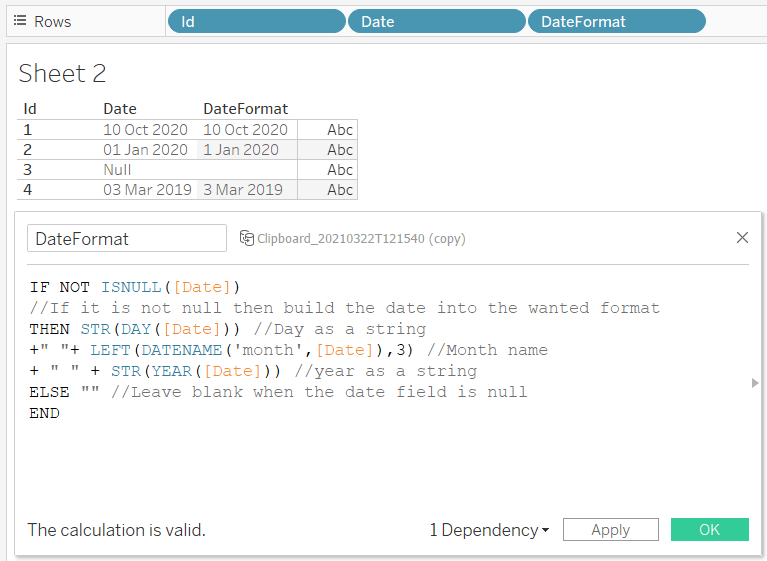The width and height of the screenshot is (767, 561).
Task: Click Id value 1 in table
Action: point(27,130)
